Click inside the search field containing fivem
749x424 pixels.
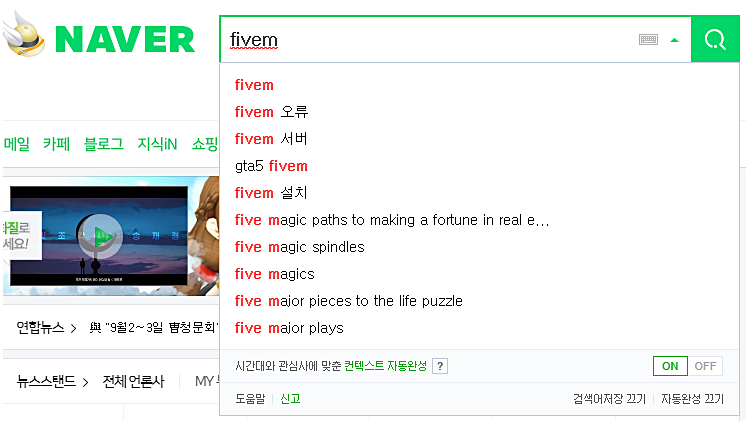point(430,40)
